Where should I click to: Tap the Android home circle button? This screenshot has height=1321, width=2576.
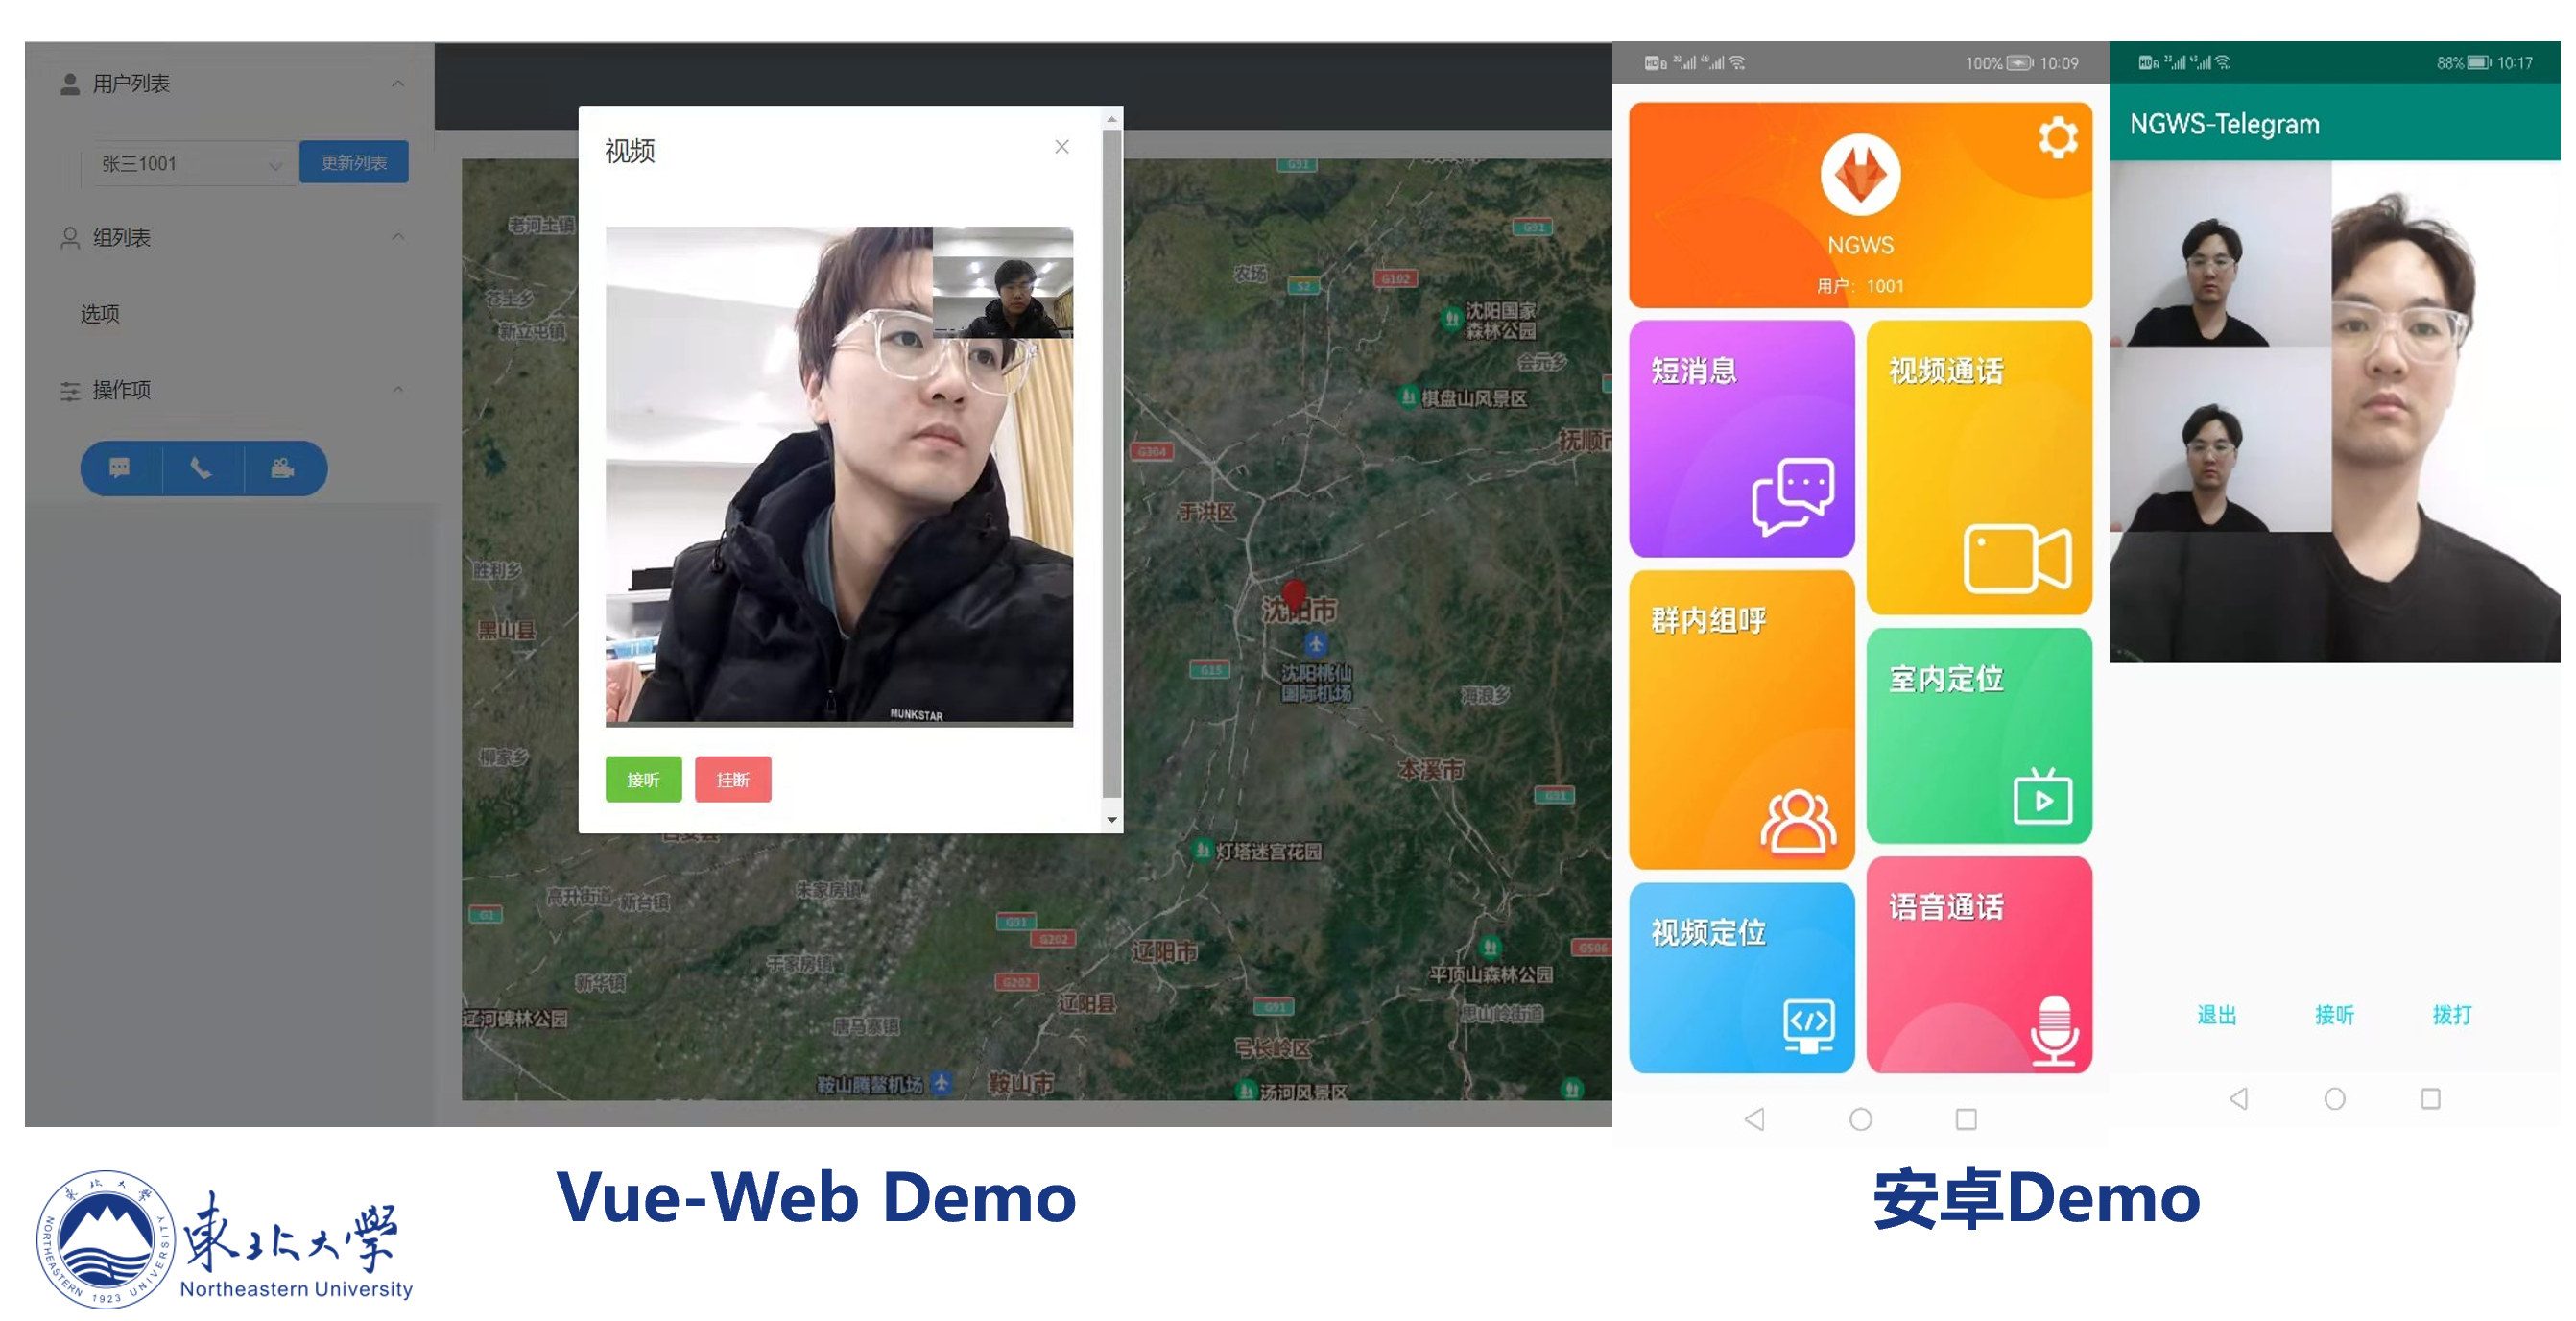1860,1119
